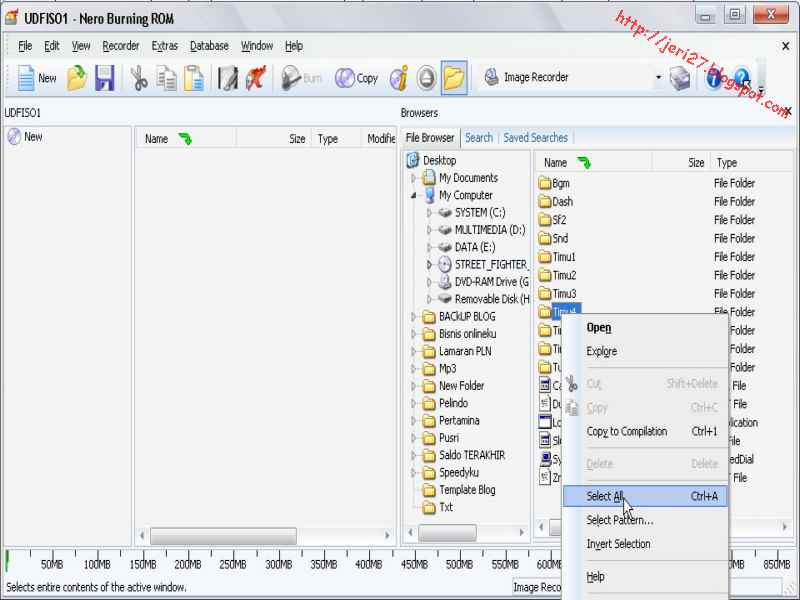Click the Copy documents toolbar icon
The image size is (800, 600).
tap(166, 78)
